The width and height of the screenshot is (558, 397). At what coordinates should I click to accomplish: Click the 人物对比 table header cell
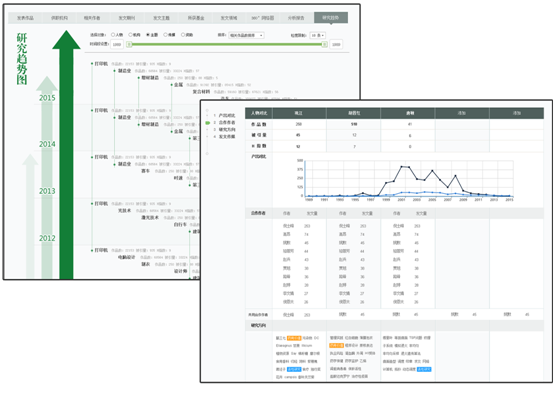click(259, 113)
